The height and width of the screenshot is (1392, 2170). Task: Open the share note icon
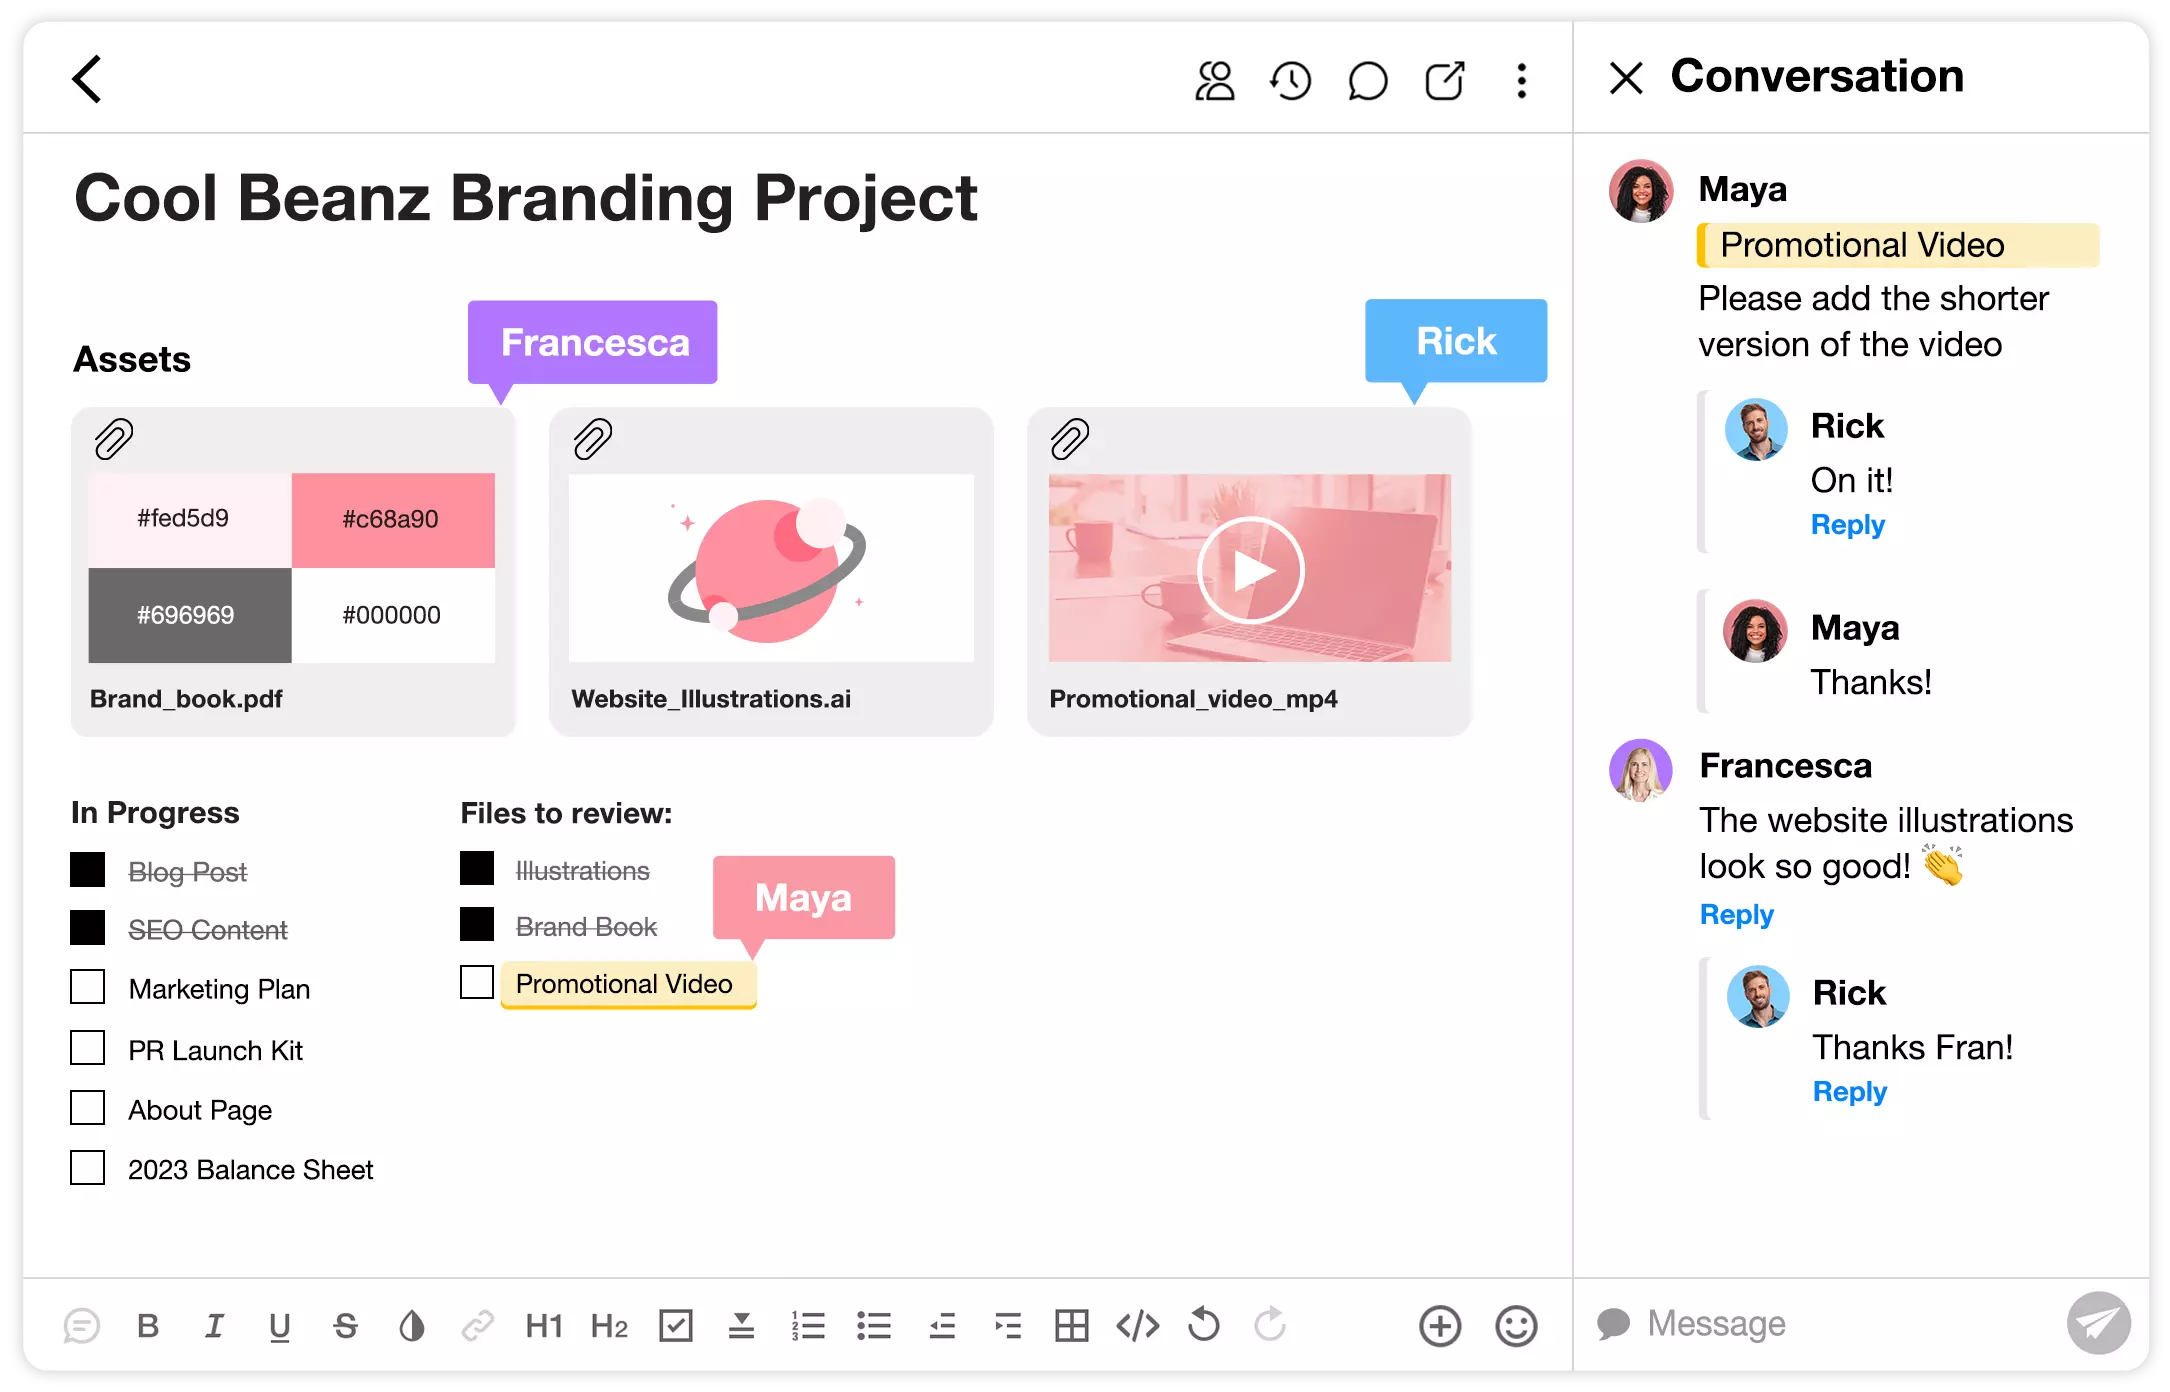(1444, 81)
